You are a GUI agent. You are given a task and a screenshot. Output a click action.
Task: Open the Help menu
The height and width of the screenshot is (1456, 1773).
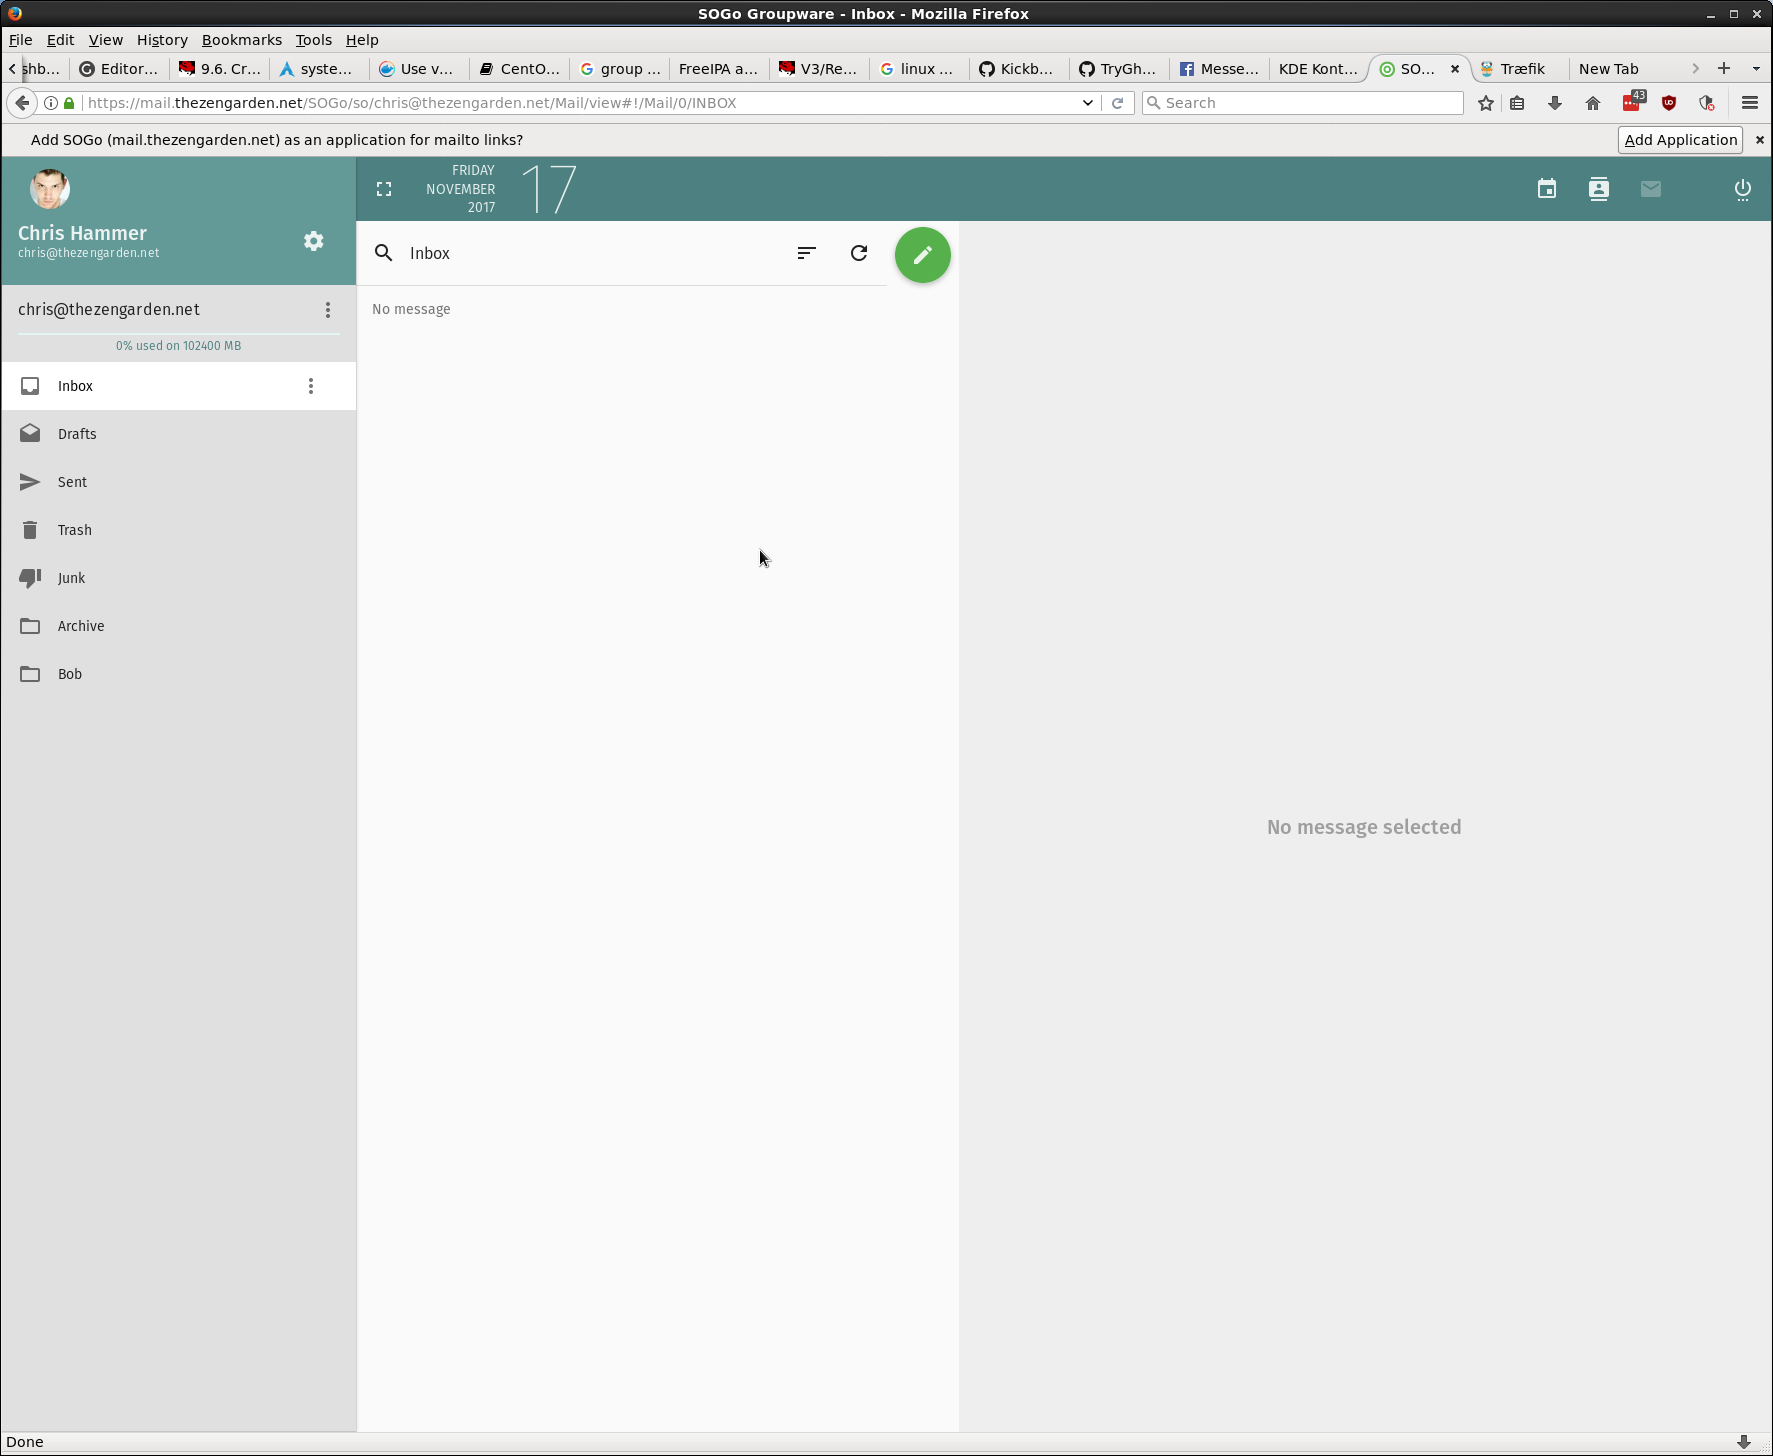[x=362, y=40]
